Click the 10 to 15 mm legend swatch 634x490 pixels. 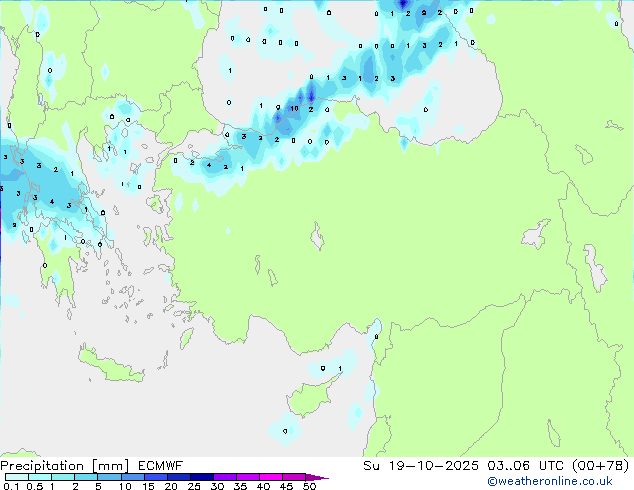133,477
